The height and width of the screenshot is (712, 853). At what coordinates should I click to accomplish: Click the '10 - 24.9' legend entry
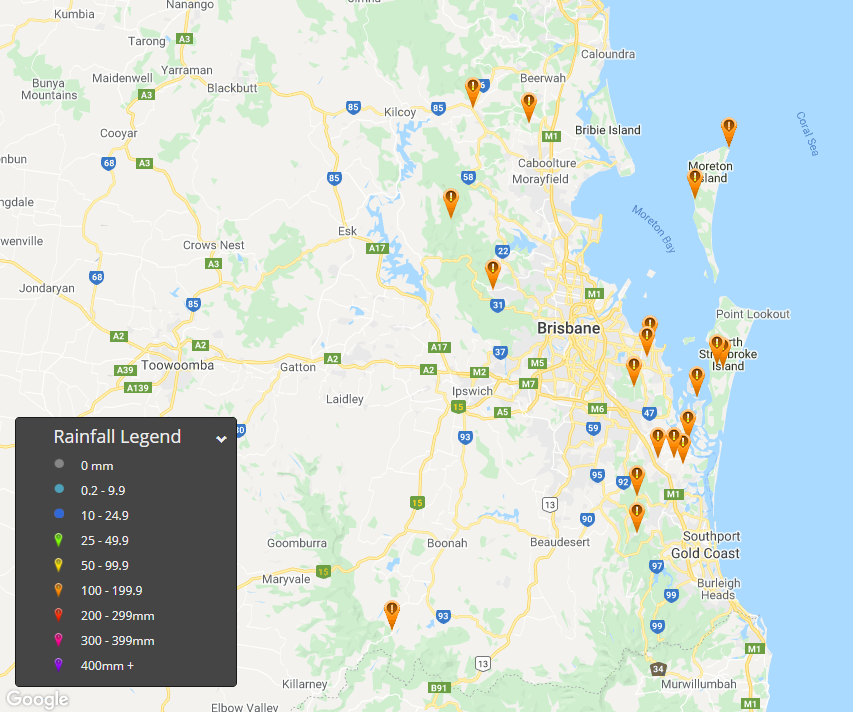click(104, 516)
